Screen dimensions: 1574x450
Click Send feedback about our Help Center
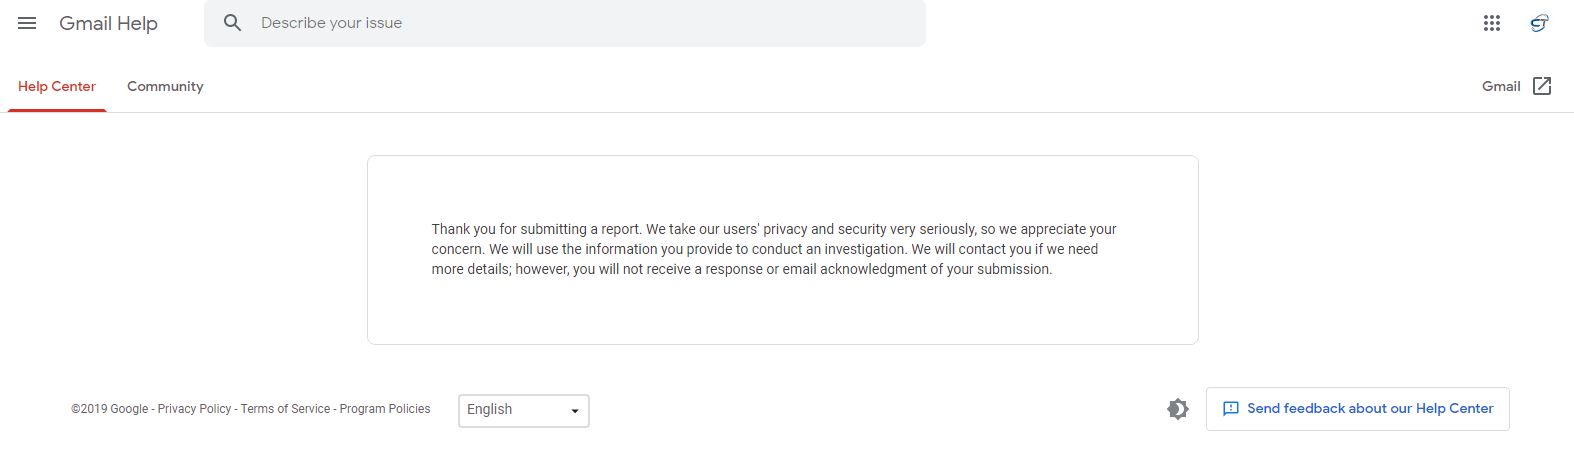point(1370,409)
